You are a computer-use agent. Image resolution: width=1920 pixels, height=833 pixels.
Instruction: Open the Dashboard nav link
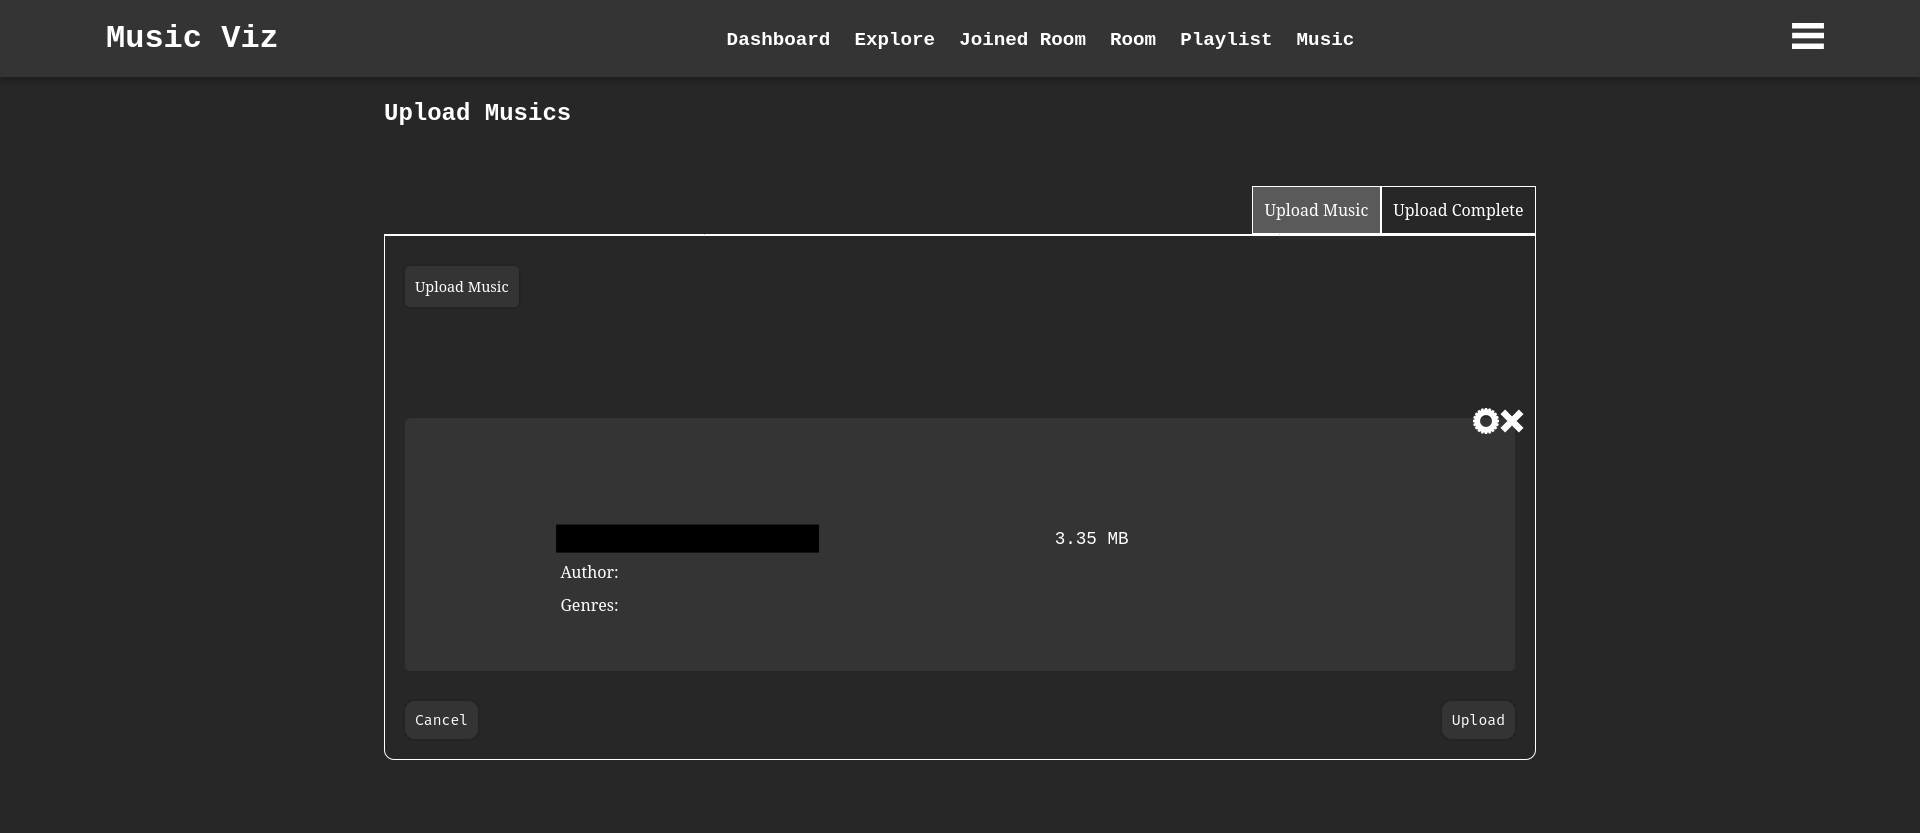coord(778,39)
